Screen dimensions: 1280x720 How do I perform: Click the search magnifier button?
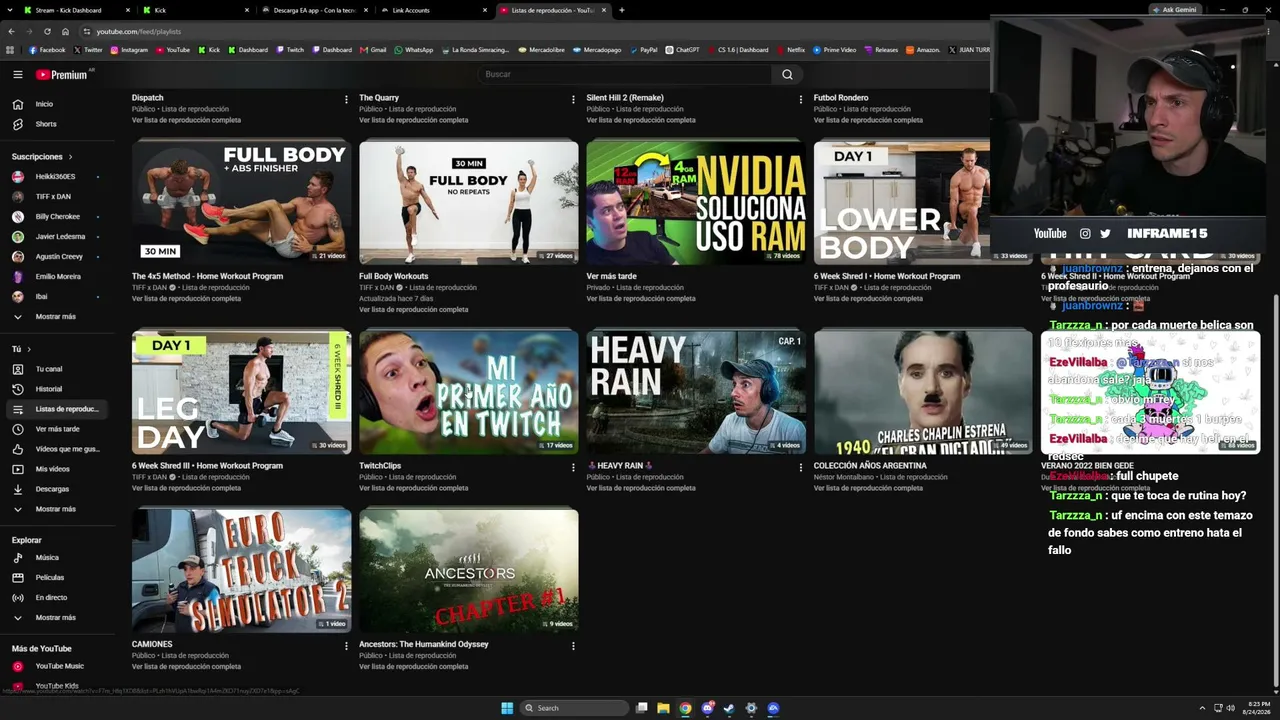[787, 74]
